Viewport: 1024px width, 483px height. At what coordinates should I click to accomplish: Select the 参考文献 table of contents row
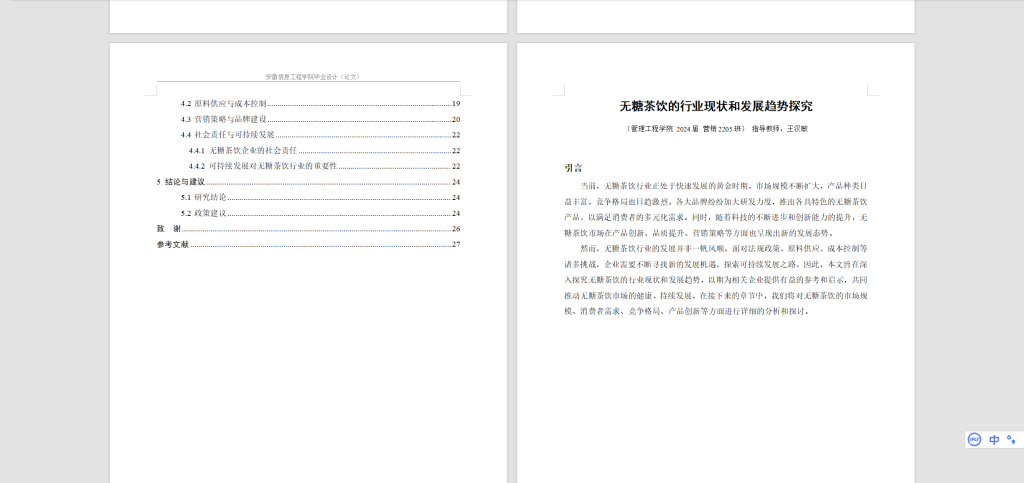click(x=309, y=245)
